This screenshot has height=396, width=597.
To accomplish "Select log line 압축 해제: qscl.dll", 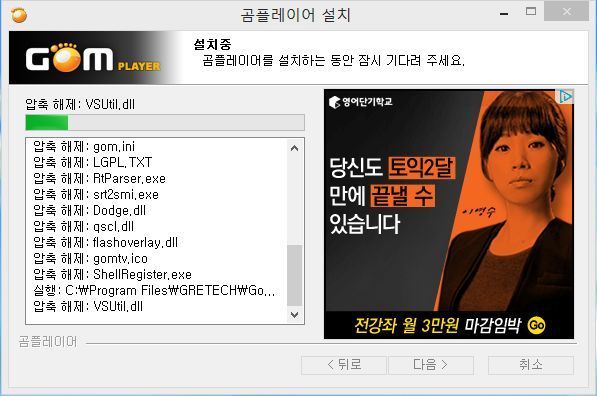I will (83, 227).
